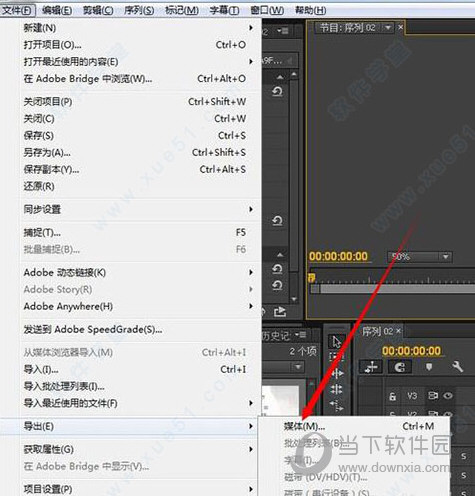475x497 pixels.
Task: Choose 导入(I)... menu item
Action: point(135,369)
